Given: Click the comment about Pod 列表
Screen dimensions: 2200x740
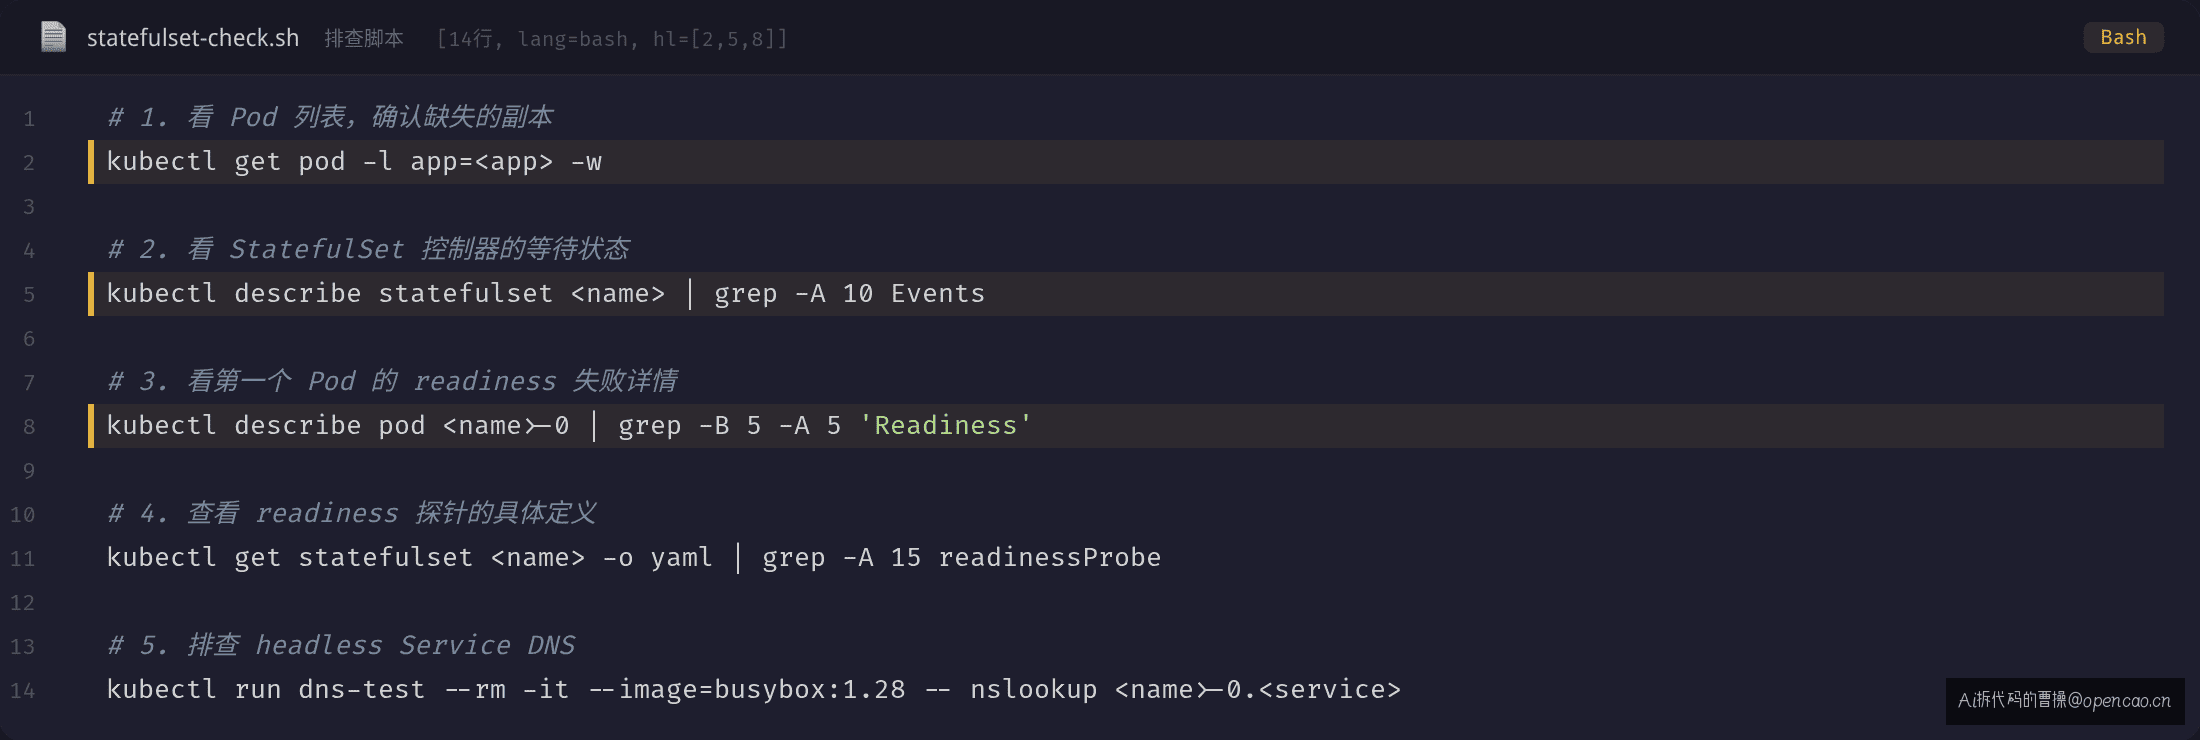Looking at the screenshot, I should pos(330,117).
